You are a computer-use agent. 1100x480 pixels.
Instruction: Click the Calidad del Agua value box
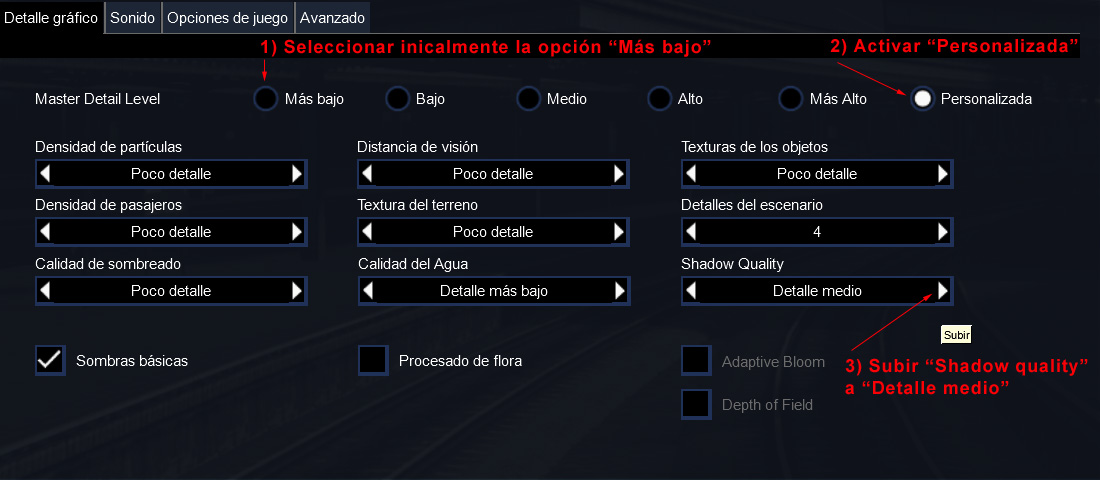click(493, 291)
